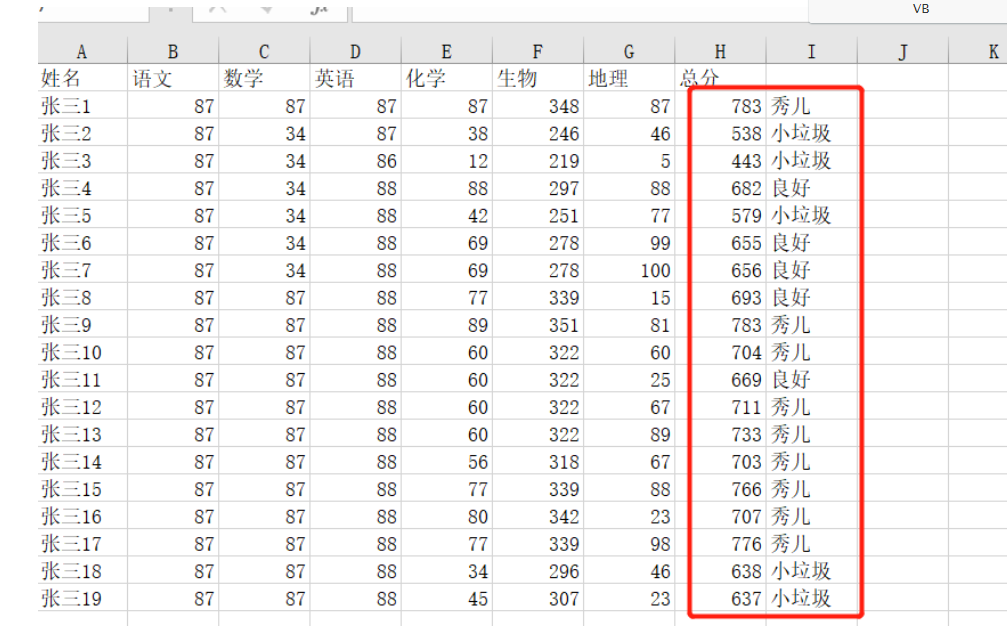Screen dimensions: 1007x626
Task: Select 生物 score 351 in 张三9 row
Action: coord(538,324)
